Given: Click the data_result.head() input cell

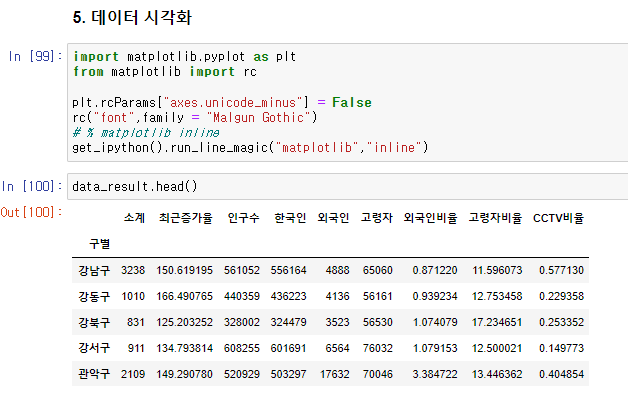Looking at the screenshot, I should pos(348,187).
